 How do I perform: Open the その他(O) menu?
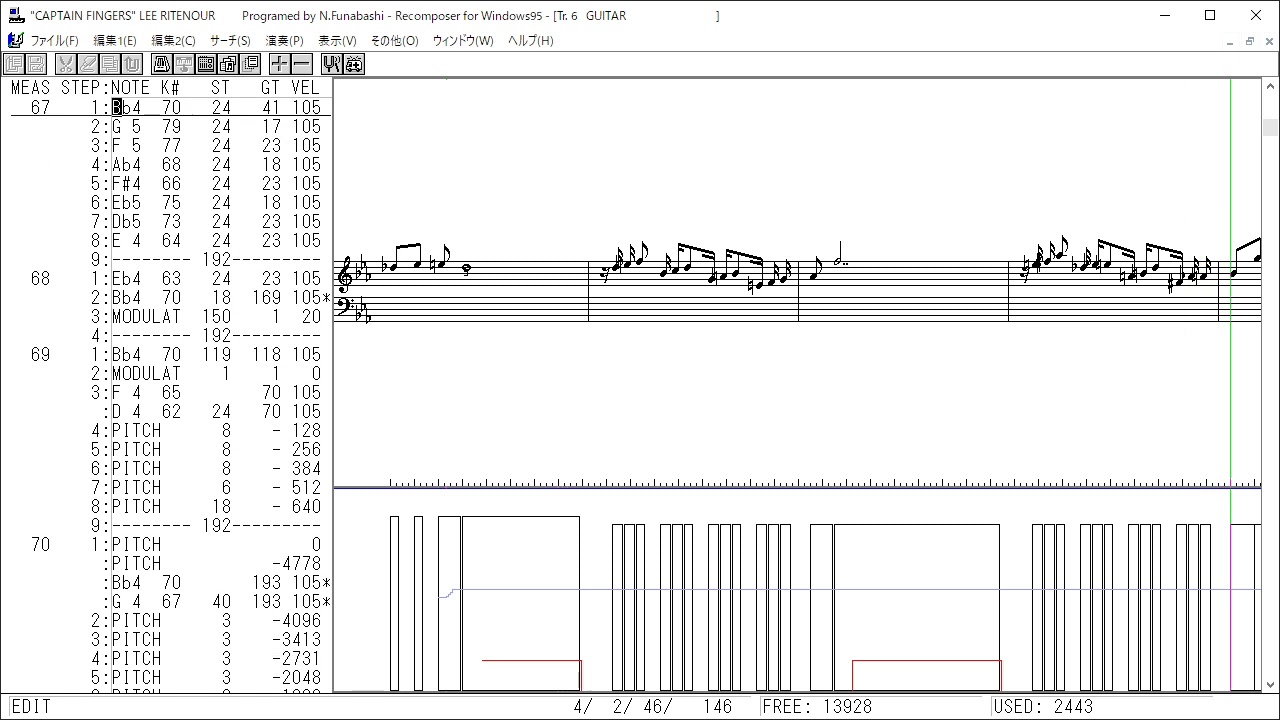pos(394,41)
